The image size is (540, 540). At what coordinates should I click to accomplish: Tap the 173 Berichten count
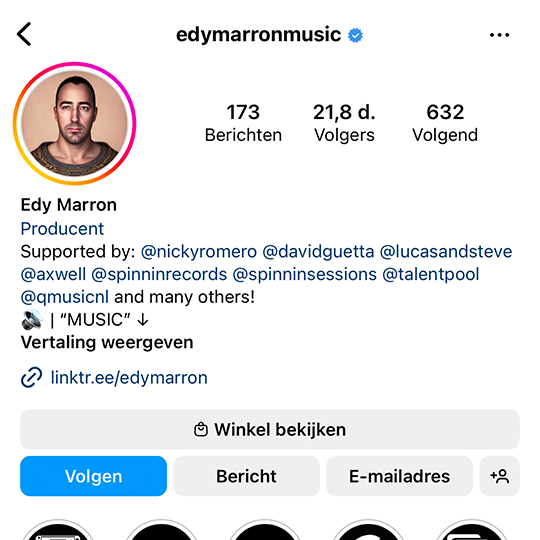243,123
